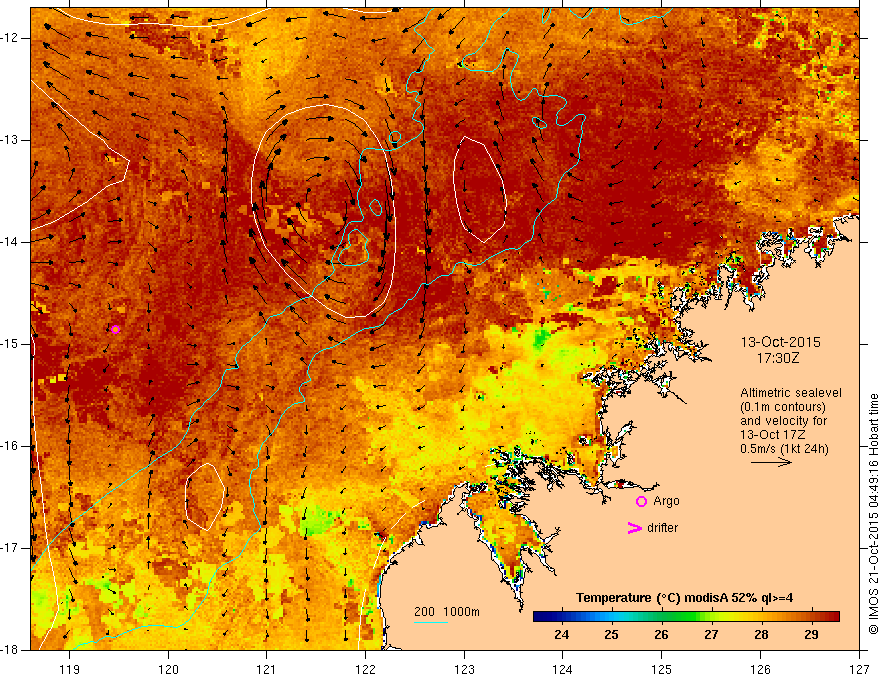880x680 pixels.
Task: Click the latitude axis label -15
Action: point(10,344)
